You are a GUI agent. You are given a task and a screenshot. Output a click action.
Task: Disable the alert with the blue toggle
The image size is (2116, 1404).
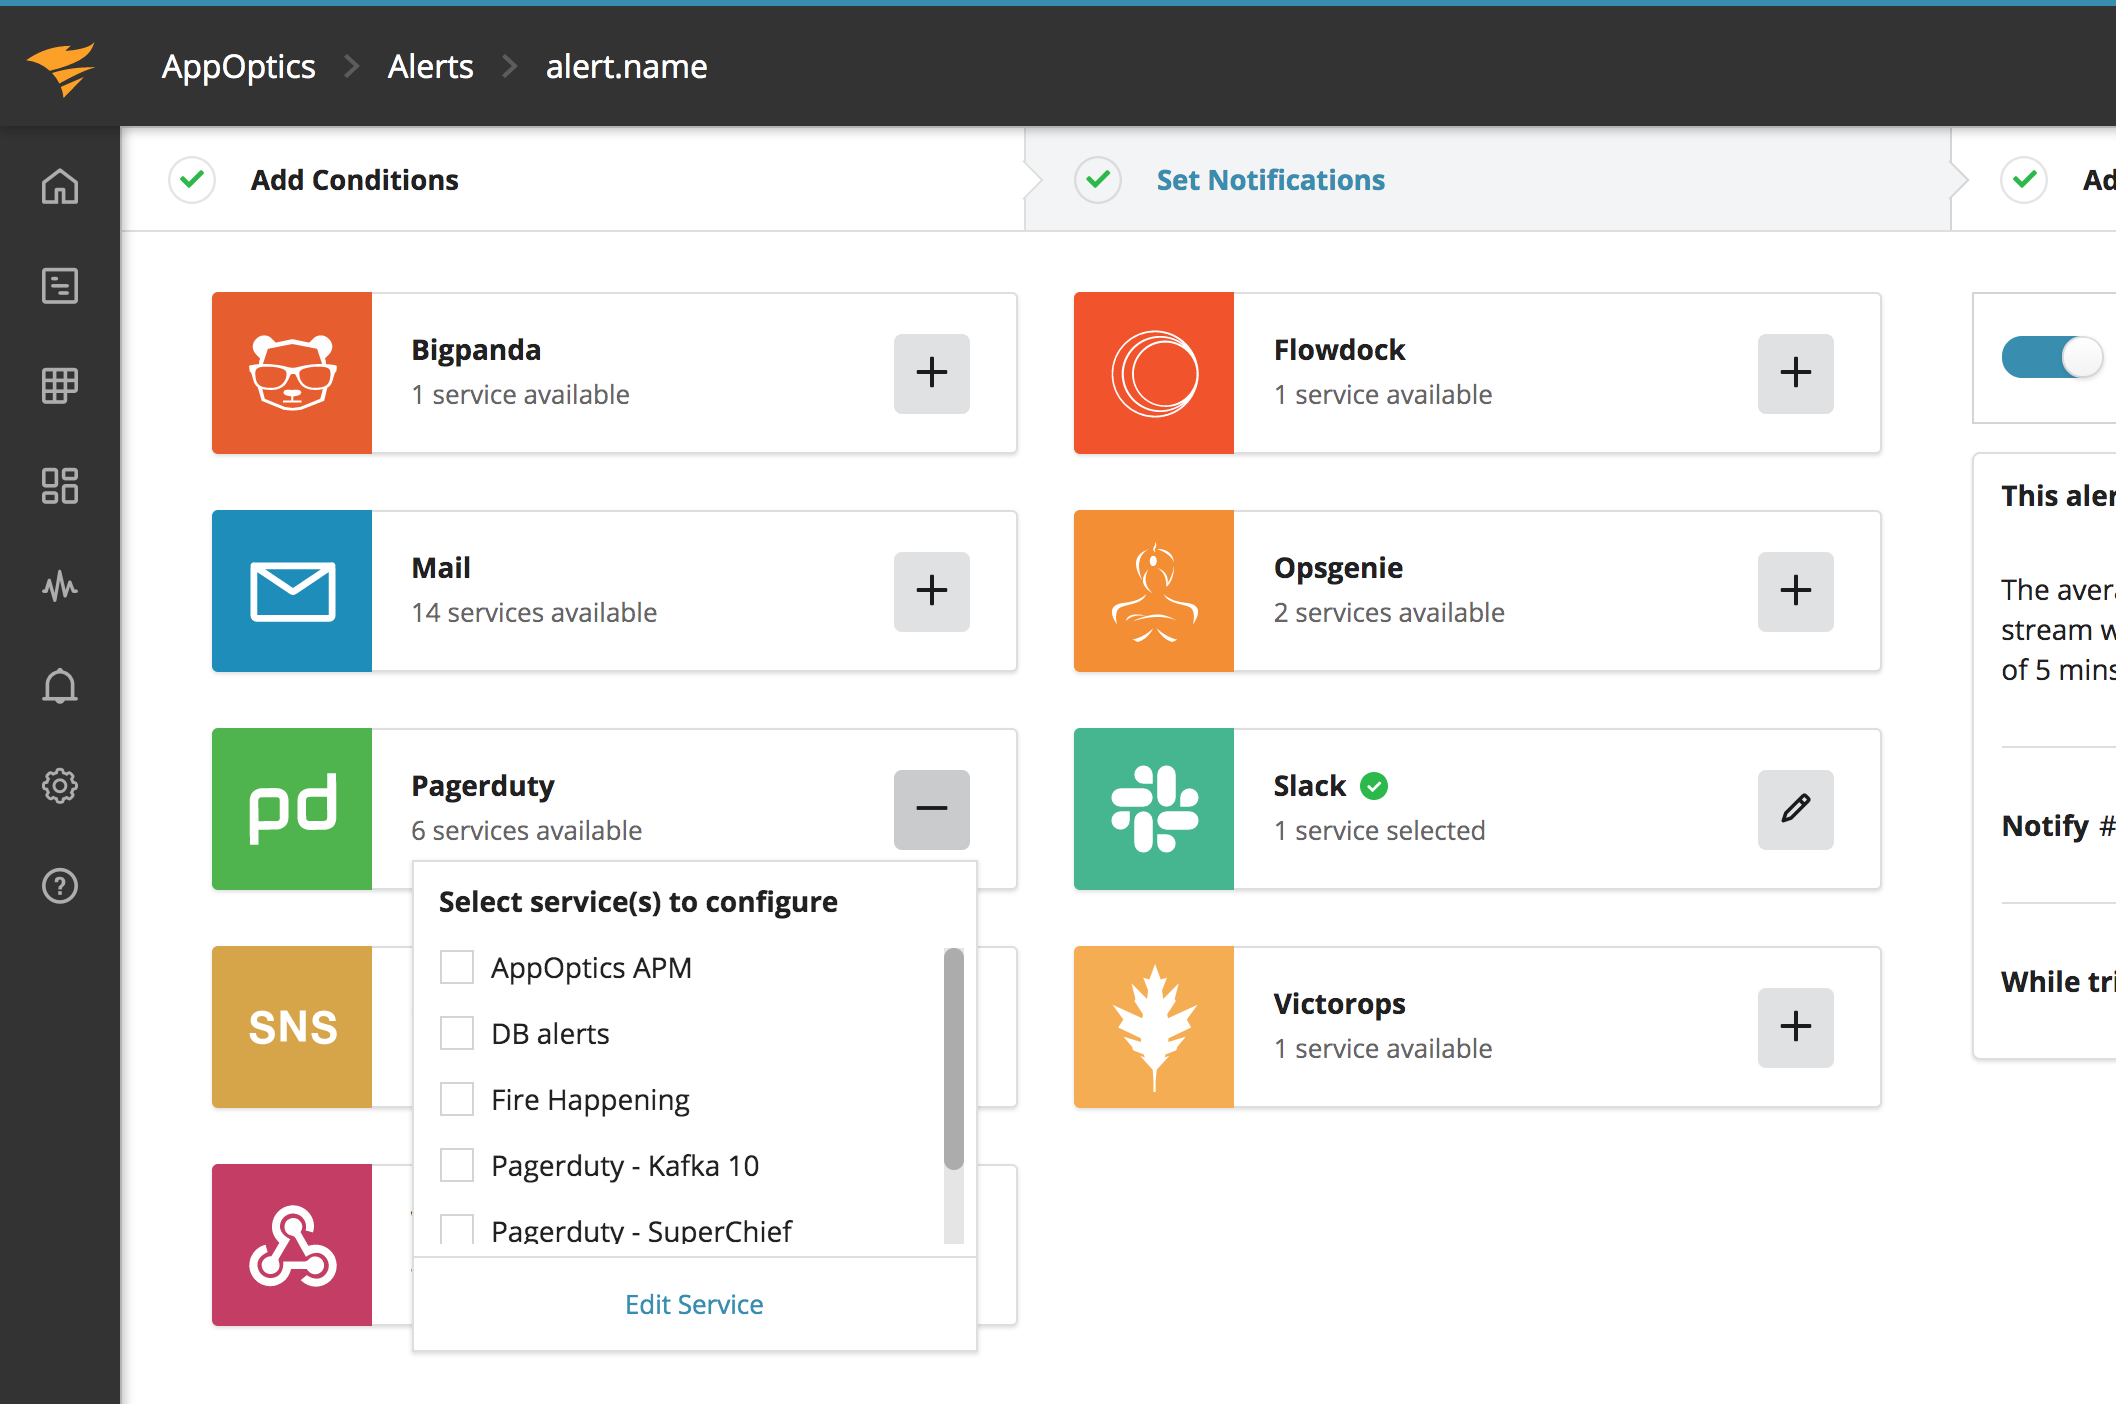(x=2051, y=357)
